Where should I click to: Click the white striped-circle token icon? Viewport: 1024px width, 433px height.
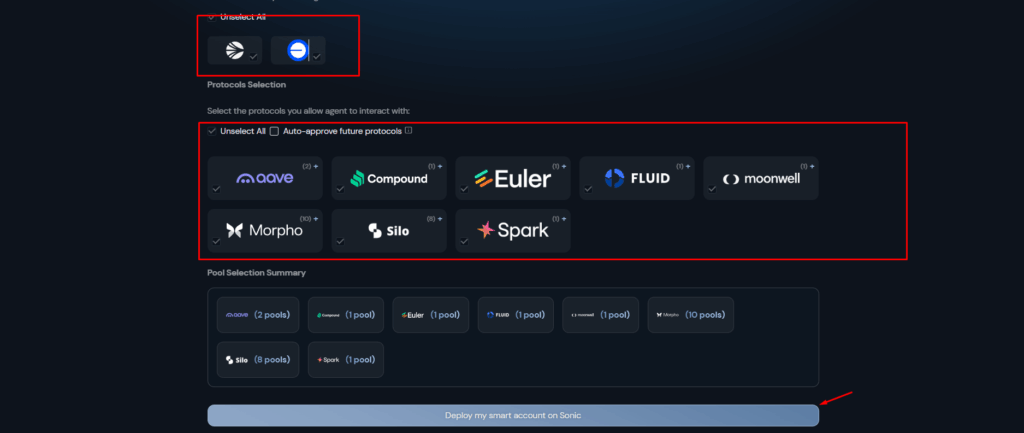click(x=234, y=50)
